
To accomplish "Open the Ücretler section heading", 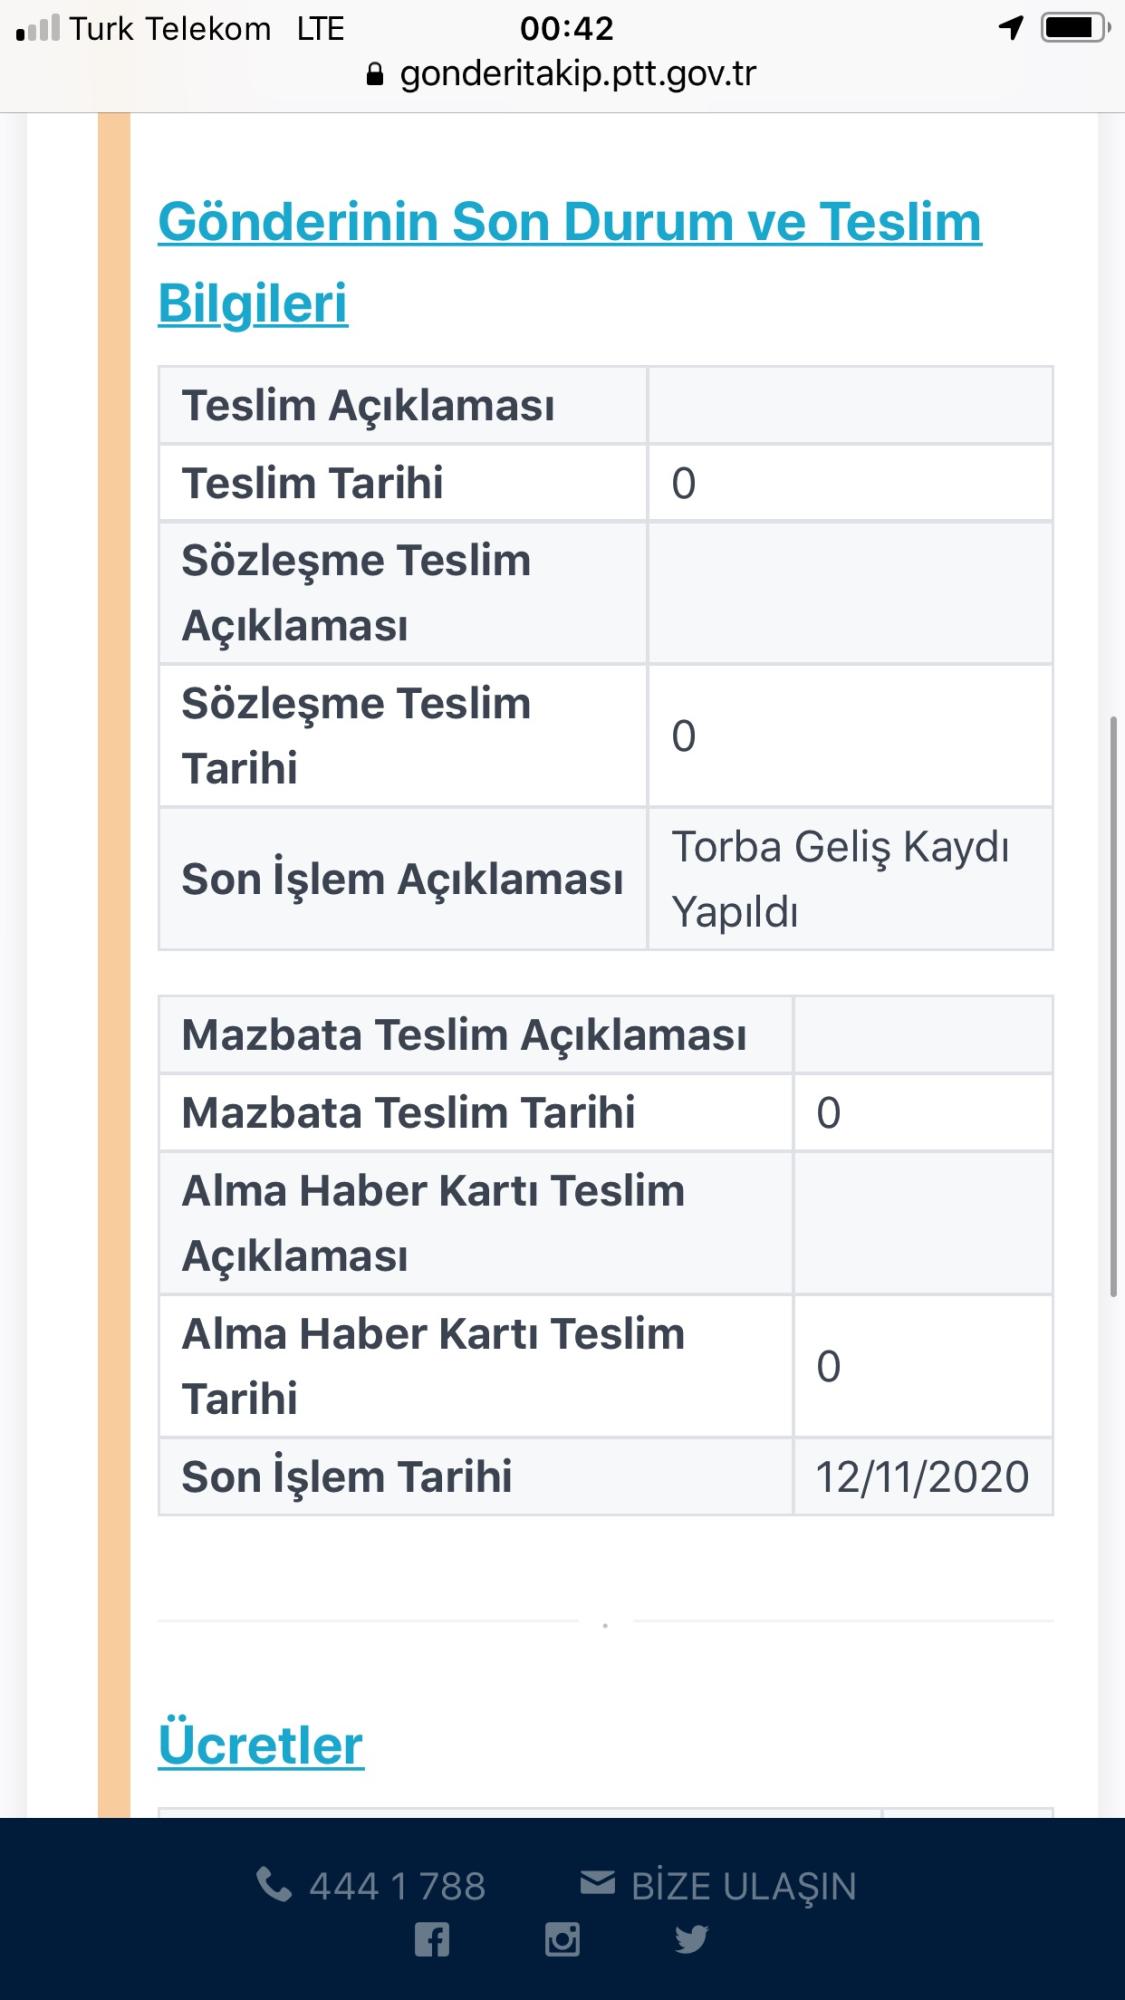I will [x=261, y=1746].
